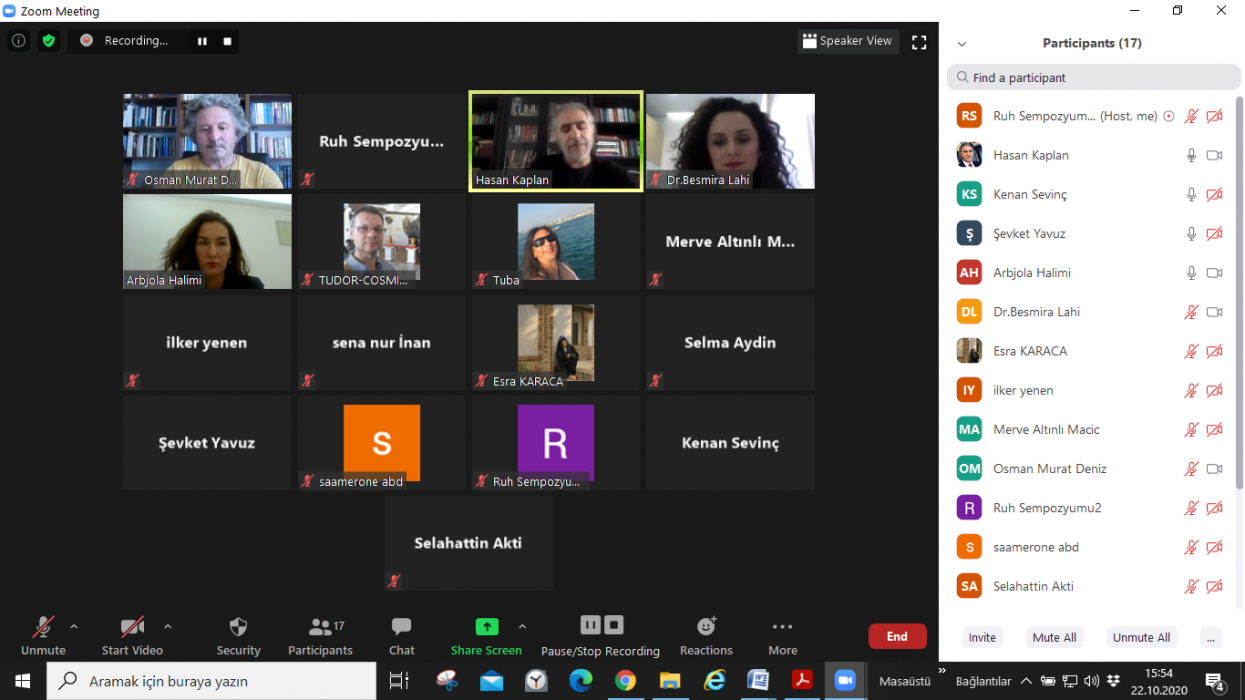Viewport: 1245px width, 700px height.
Task: Collapse the Participants panel chevron
Action: (962, 44)
